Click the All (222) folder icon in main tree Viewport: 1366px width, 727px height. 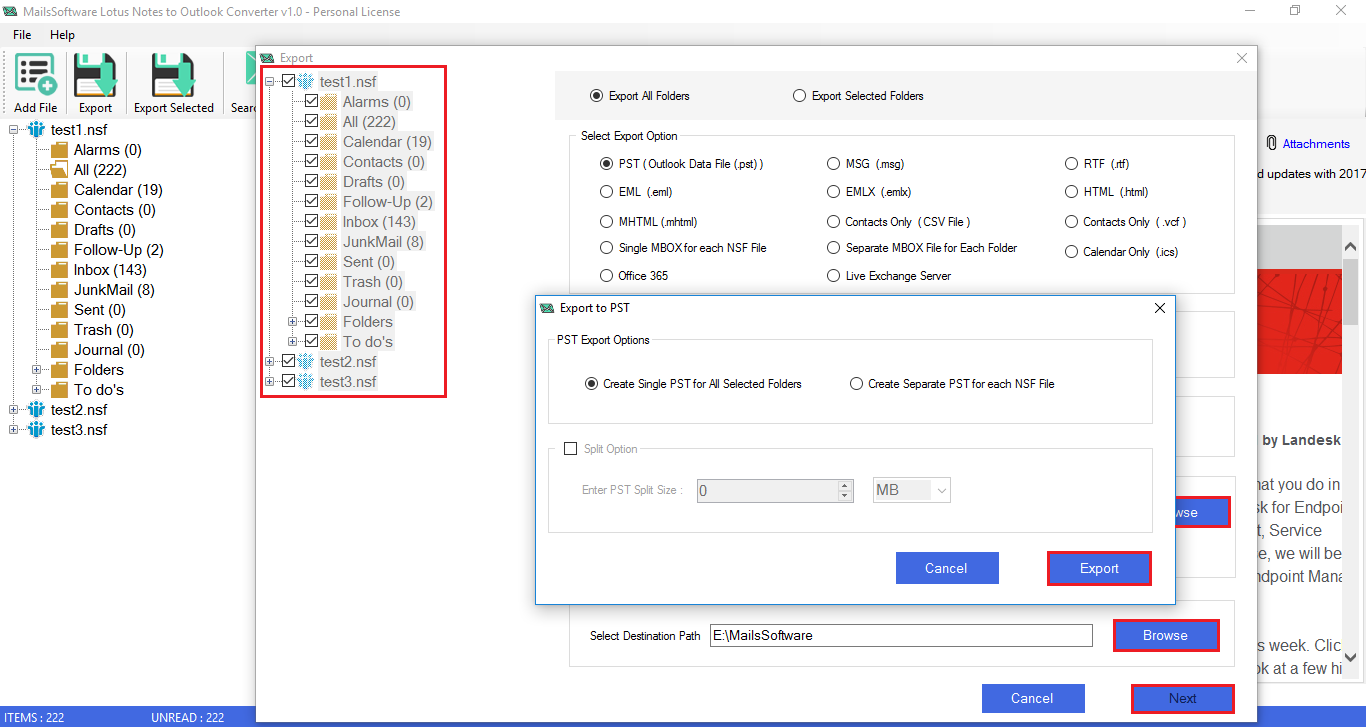click(x=59, y=170)
